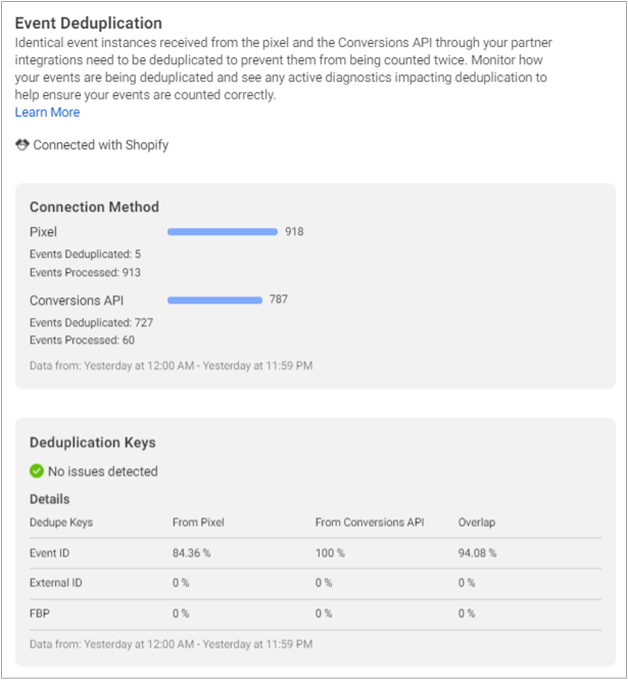Click the Dedupe Keys column header
This screenshot has height=680, width=628.
61,522
